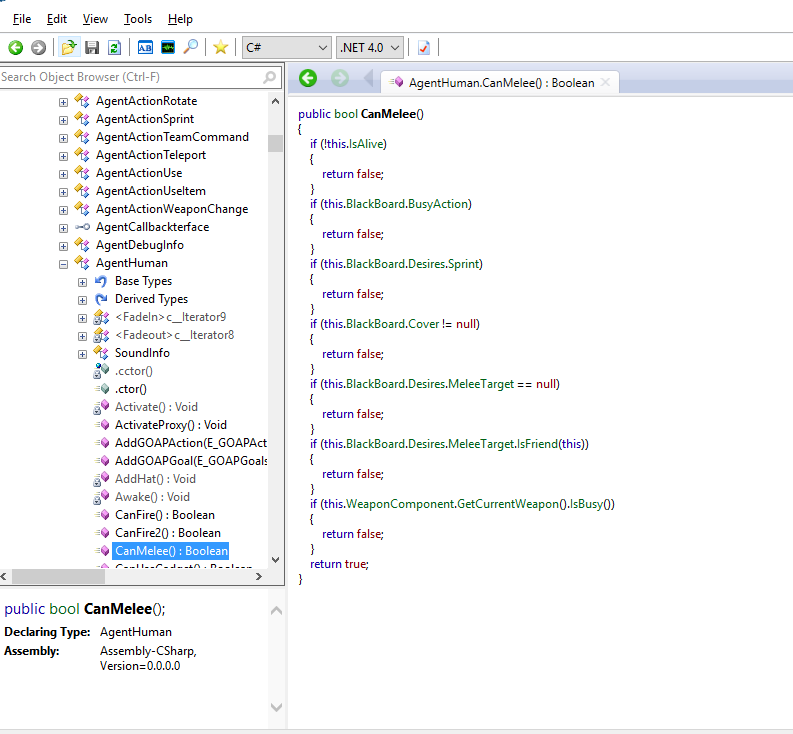
Task: Collapse the AgentHuman tree node
Action: [64, 263]
